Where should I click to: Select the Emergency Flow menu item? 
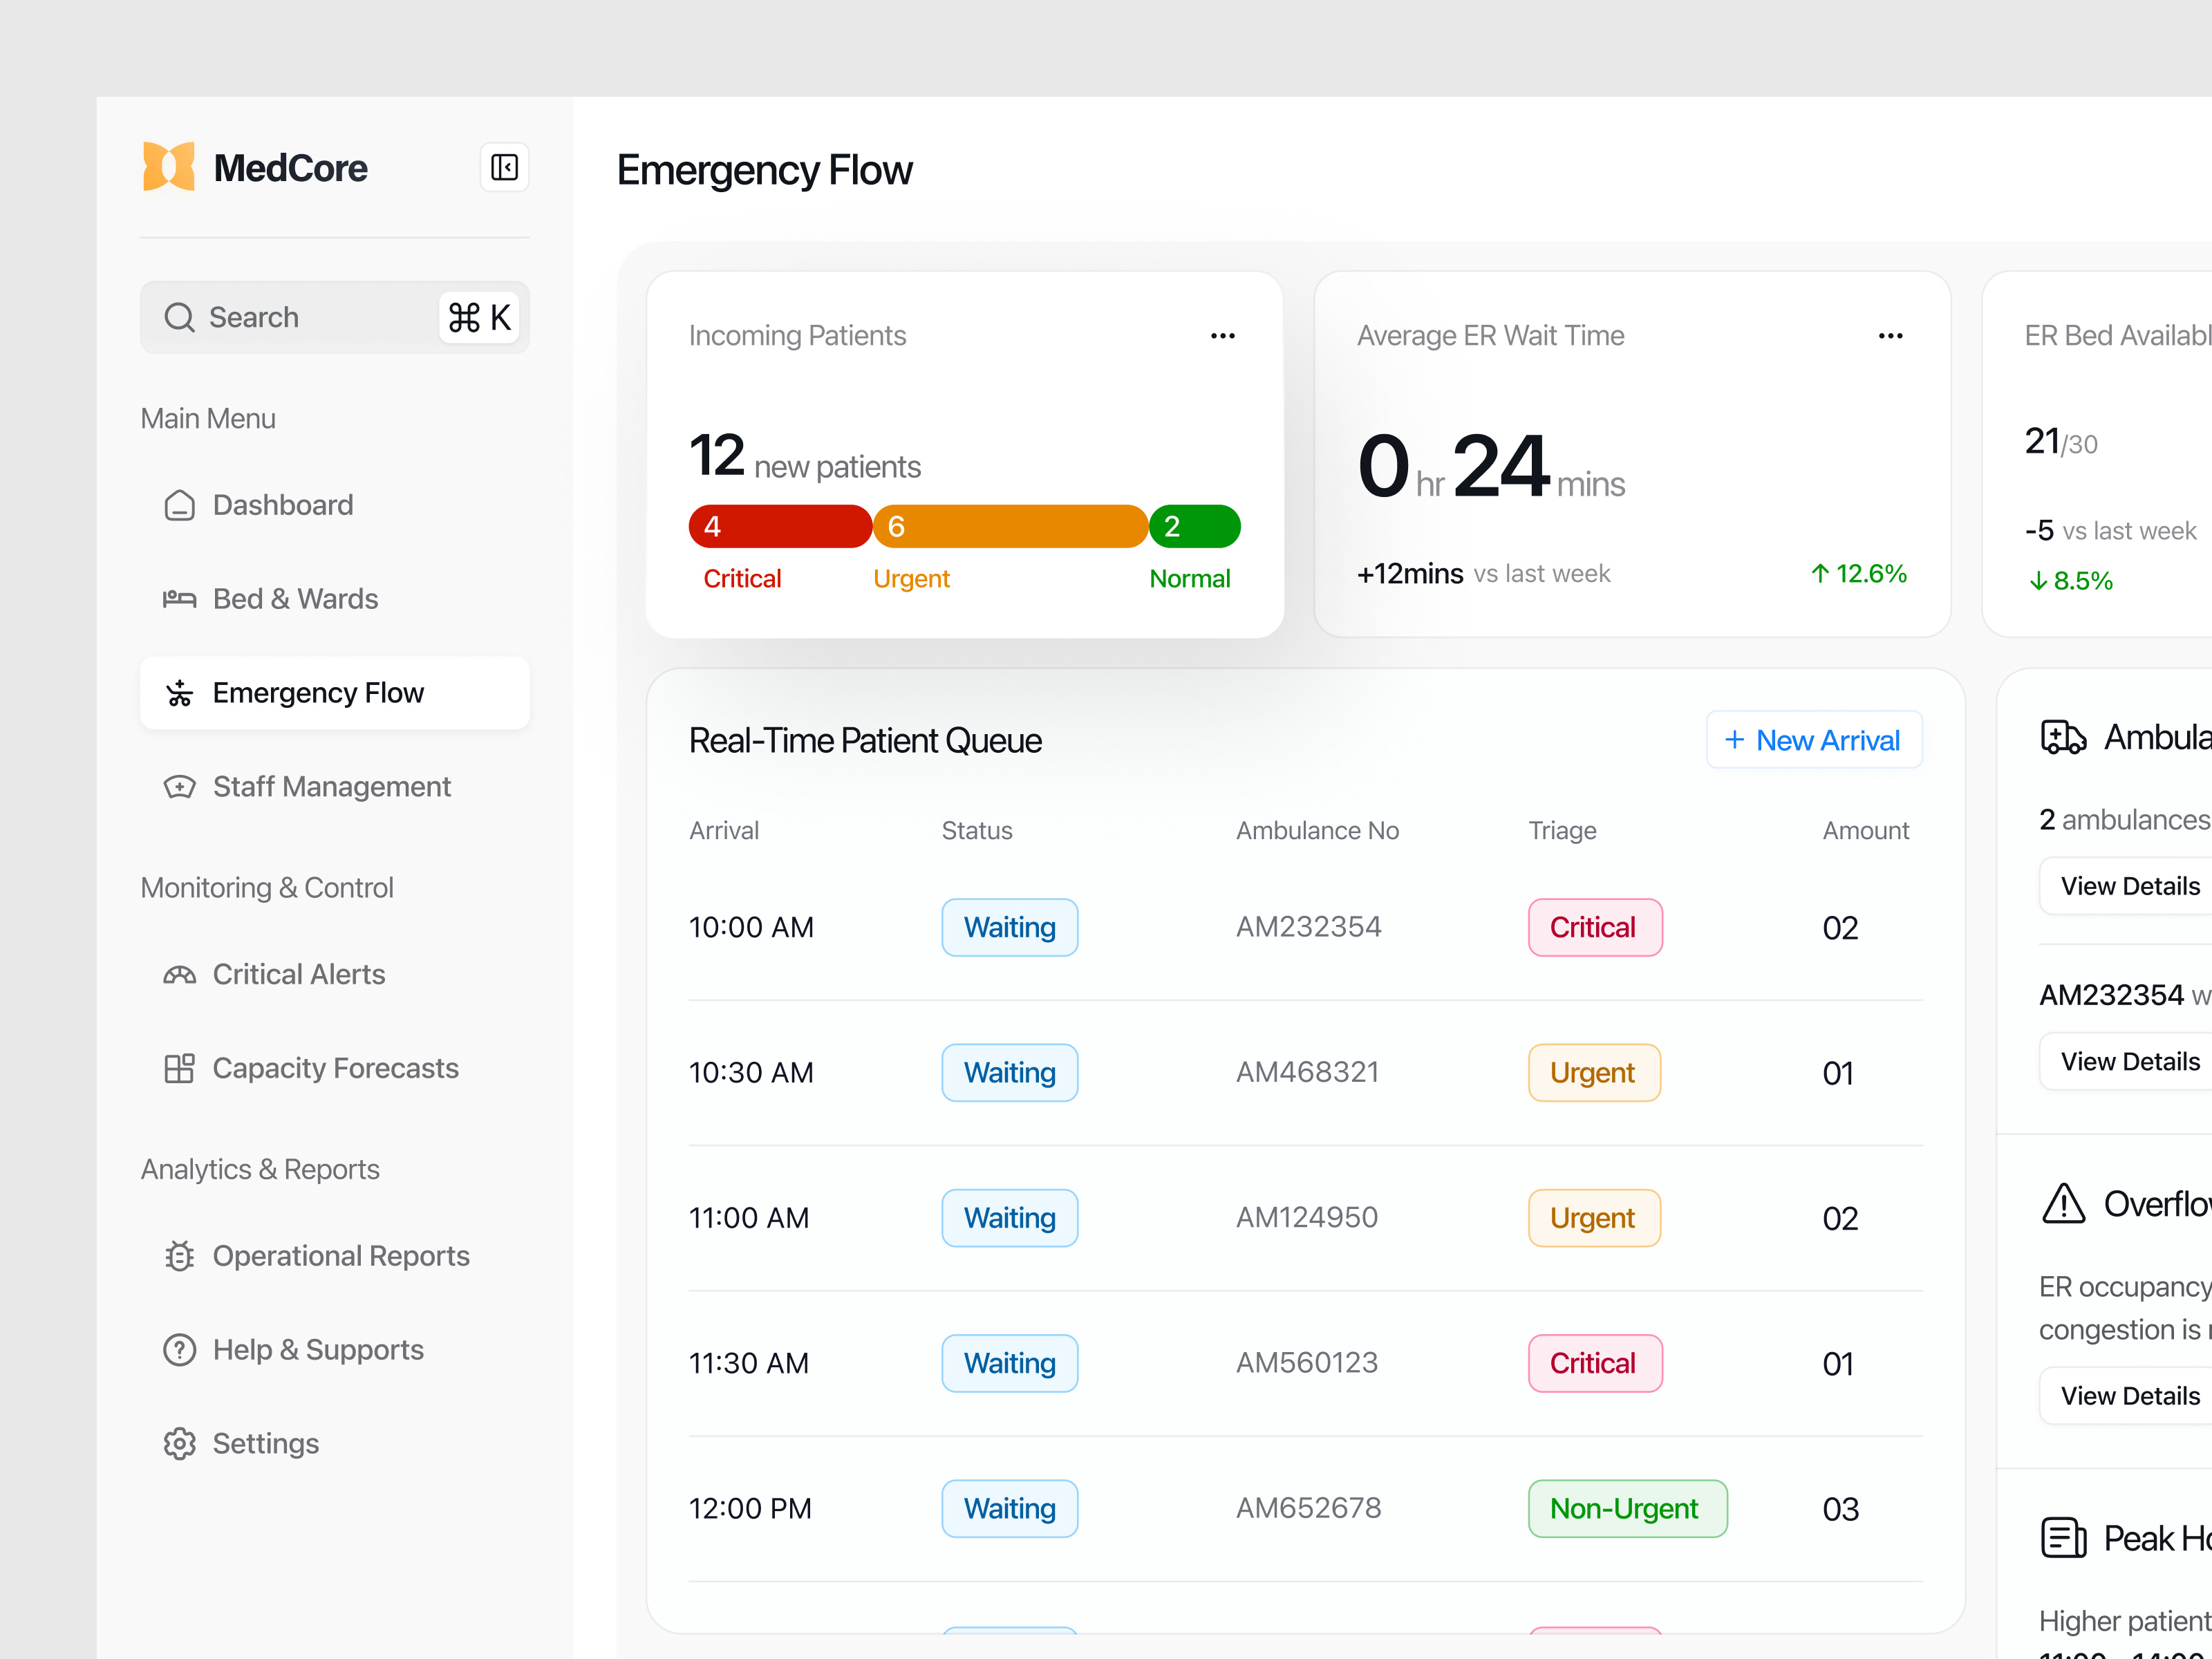(335, 693)
